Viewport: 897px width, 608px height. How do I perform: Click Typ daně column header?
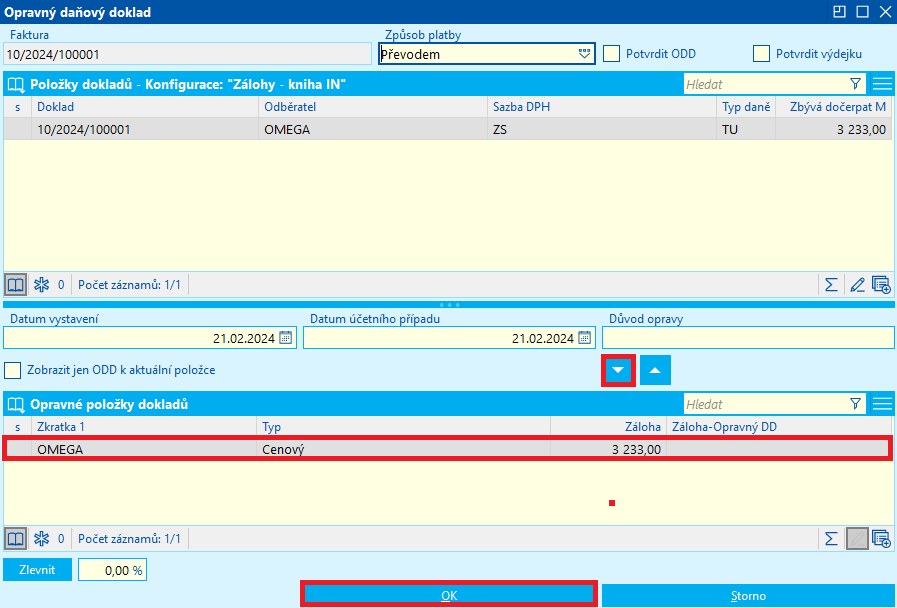pos(745,107)
